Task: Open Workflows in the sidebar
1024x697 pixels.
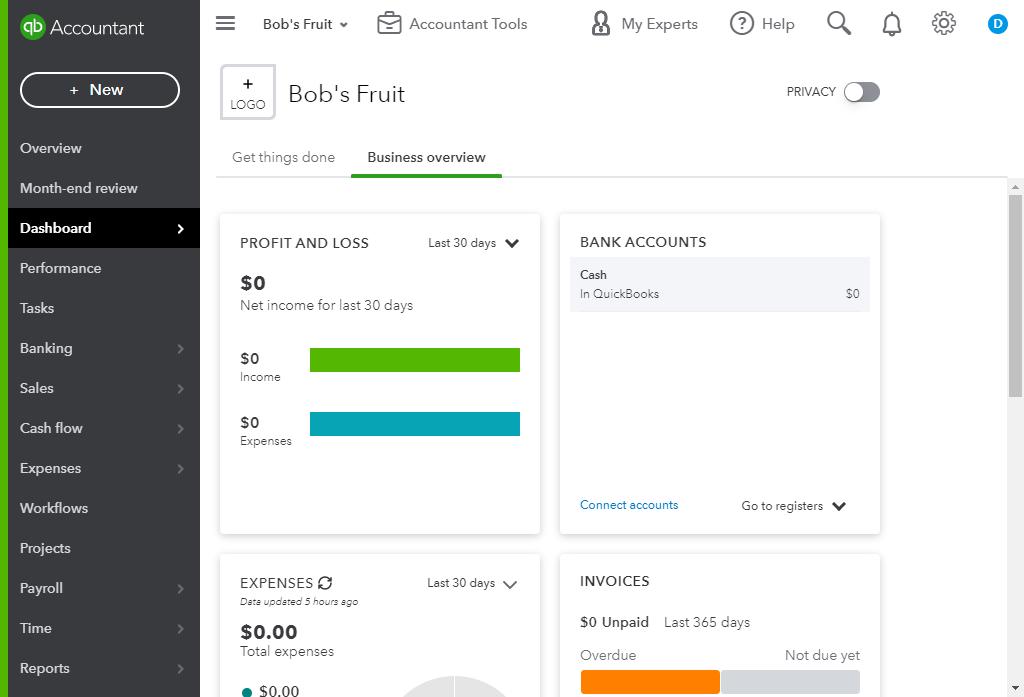Action: coord(54,508)
